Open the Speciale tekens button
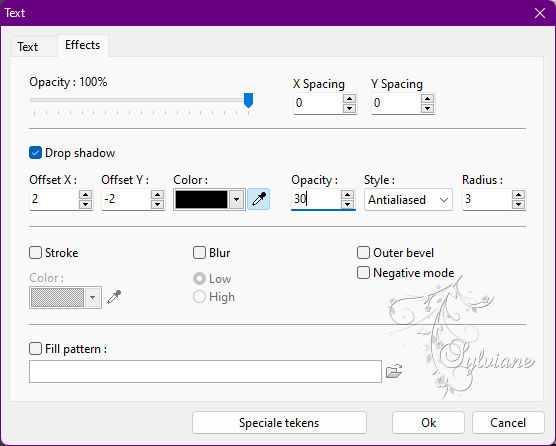This screenshot has width=556, height=446. (x=279, y=423)
